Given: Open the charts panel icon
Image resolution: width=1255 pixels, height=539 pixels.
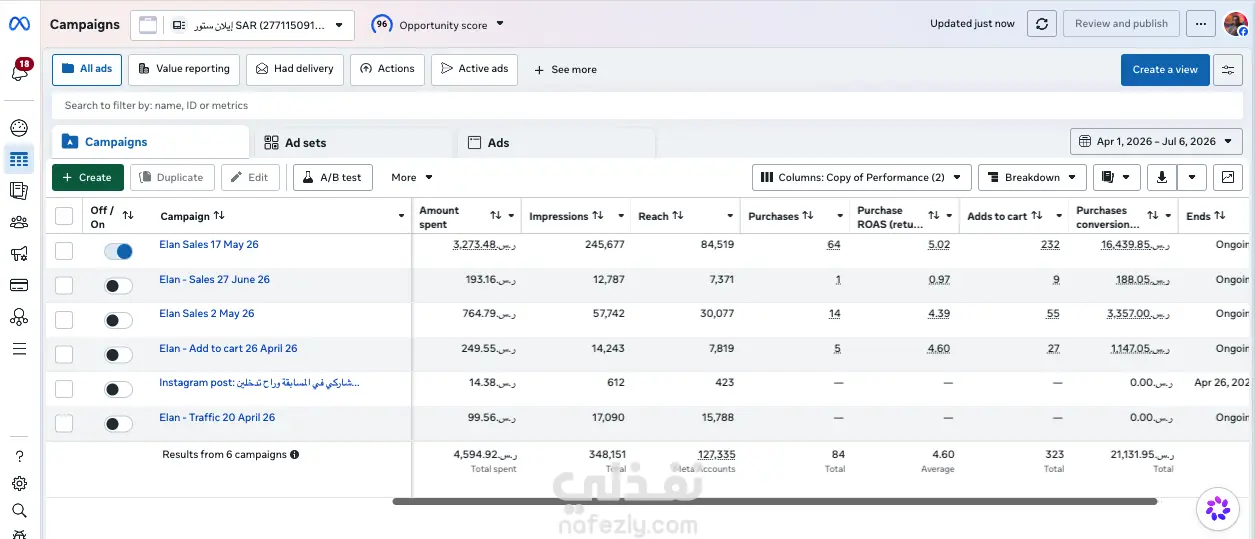Looking at the screenshot, I should point(1228,177).
